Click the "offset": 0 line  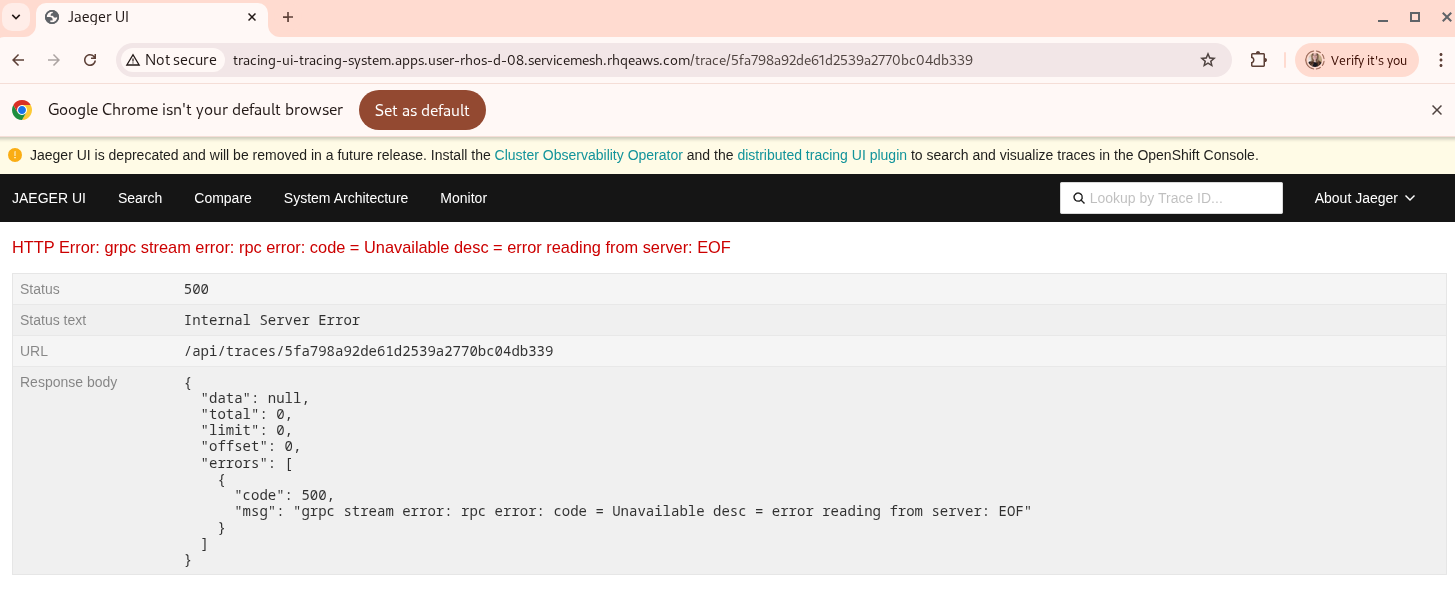tap(250, 446)
